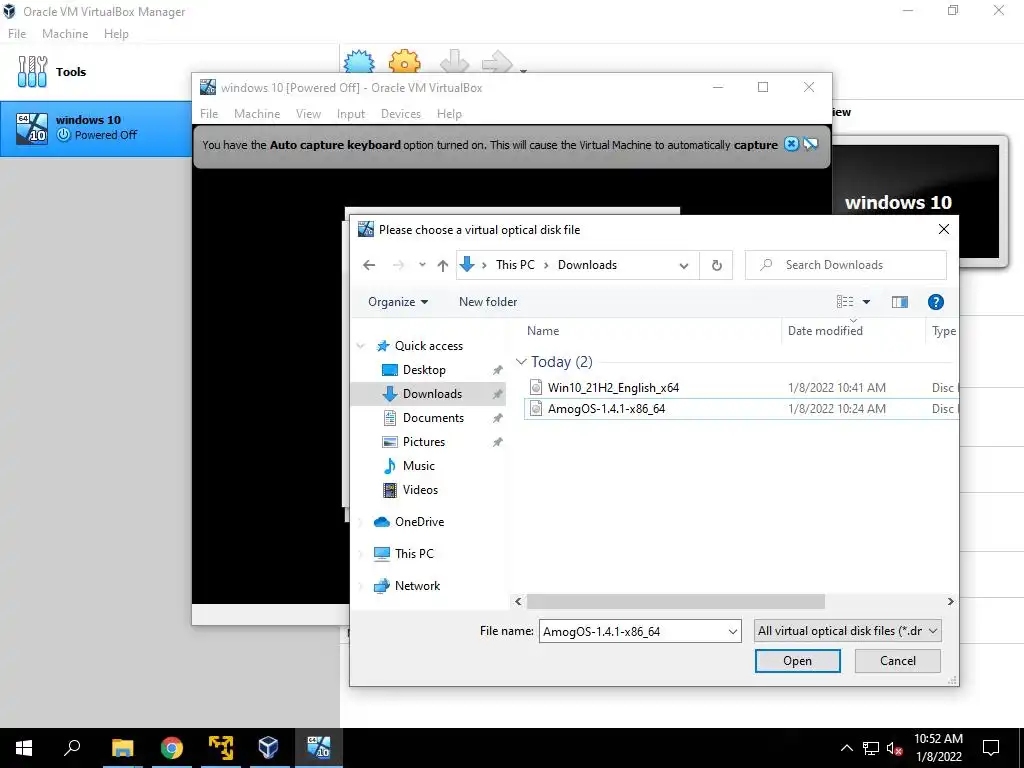Open Google Chrome from the taskbar
1024x768 pixels.
click(x=172, y=748)
